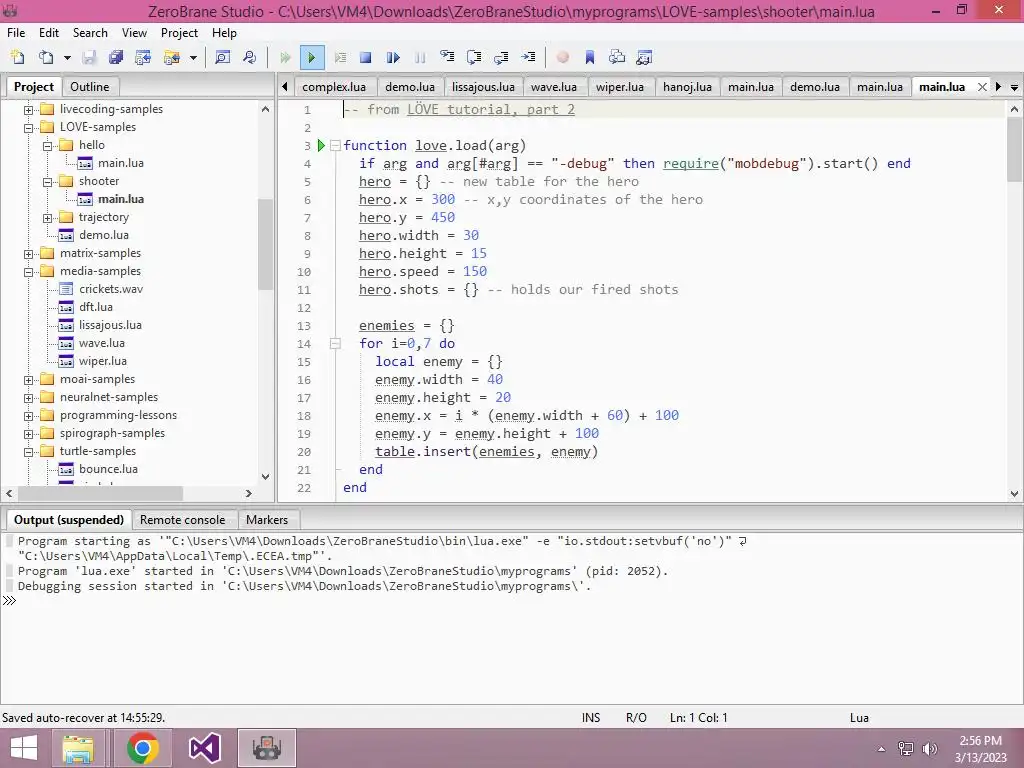The image size is (1024, 768).
Task: Open the project directory toolbar icon
Action: pos(144,57)
